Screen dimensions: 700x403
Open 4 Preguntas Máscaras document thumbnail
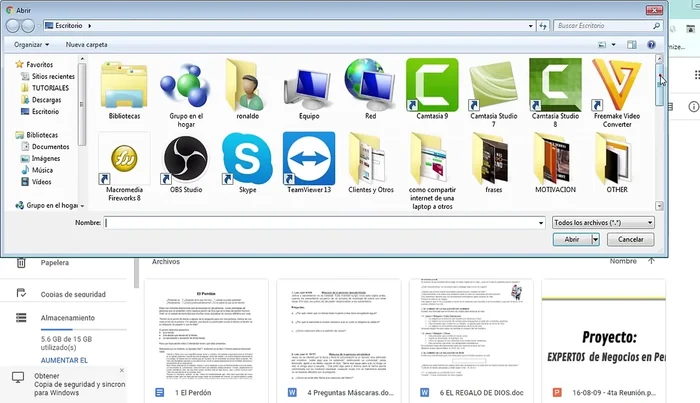click(339, 341)
